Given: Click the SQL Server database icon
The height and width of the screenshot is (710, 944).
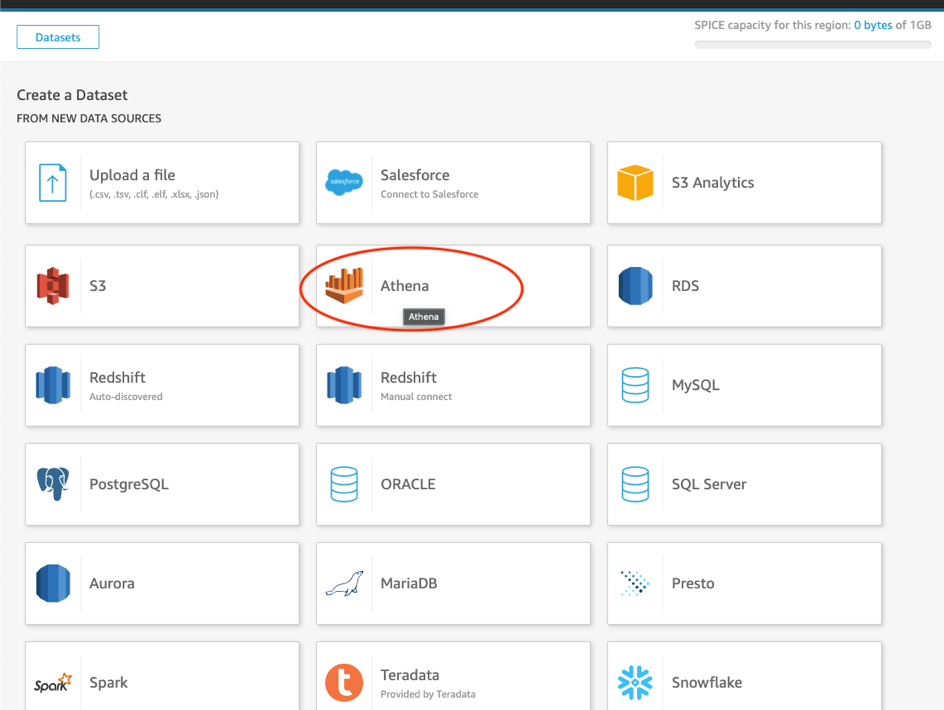Looking at the screenshot, I should (635, 484).
